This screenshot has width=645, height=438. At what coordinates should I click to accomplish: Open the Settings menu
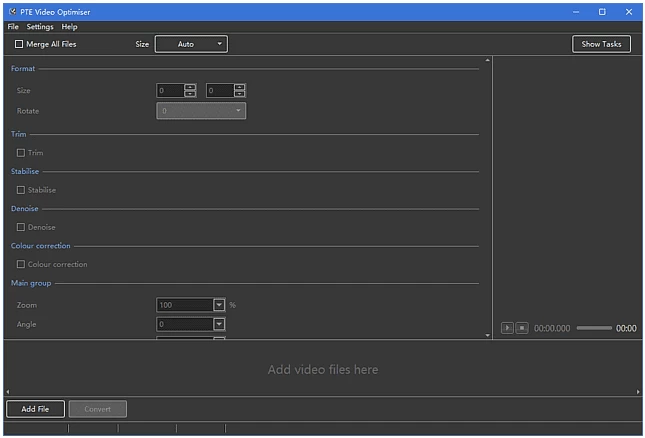click(x=40, y=27)
